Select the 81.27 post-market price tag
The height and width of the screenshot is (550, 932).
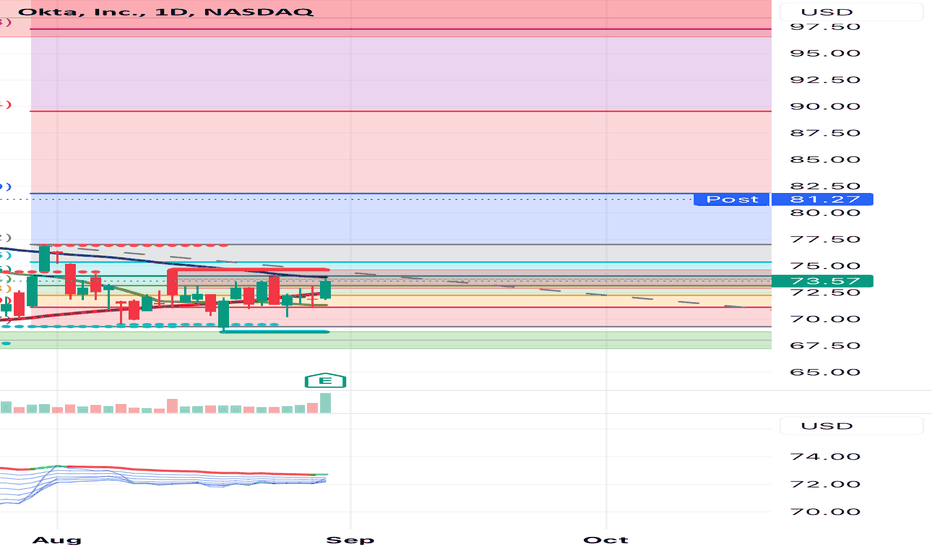tap(822, 199)
